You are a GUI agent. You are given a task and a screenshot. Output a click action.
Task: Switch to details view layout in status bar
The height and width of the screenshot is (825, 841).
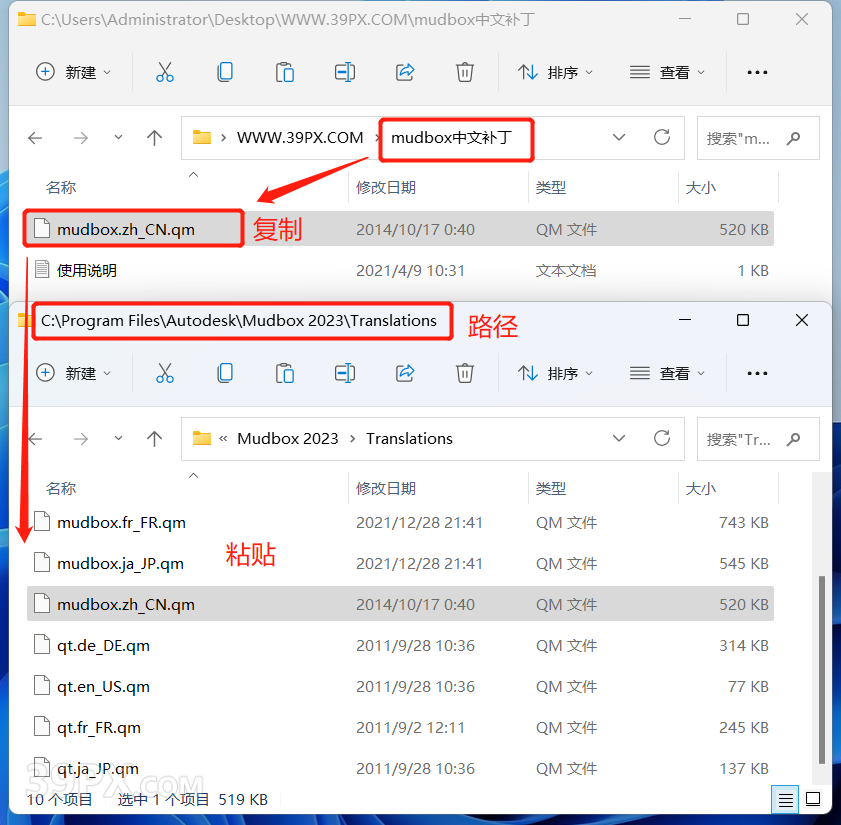pyautogui.click(x=786, y=800)
